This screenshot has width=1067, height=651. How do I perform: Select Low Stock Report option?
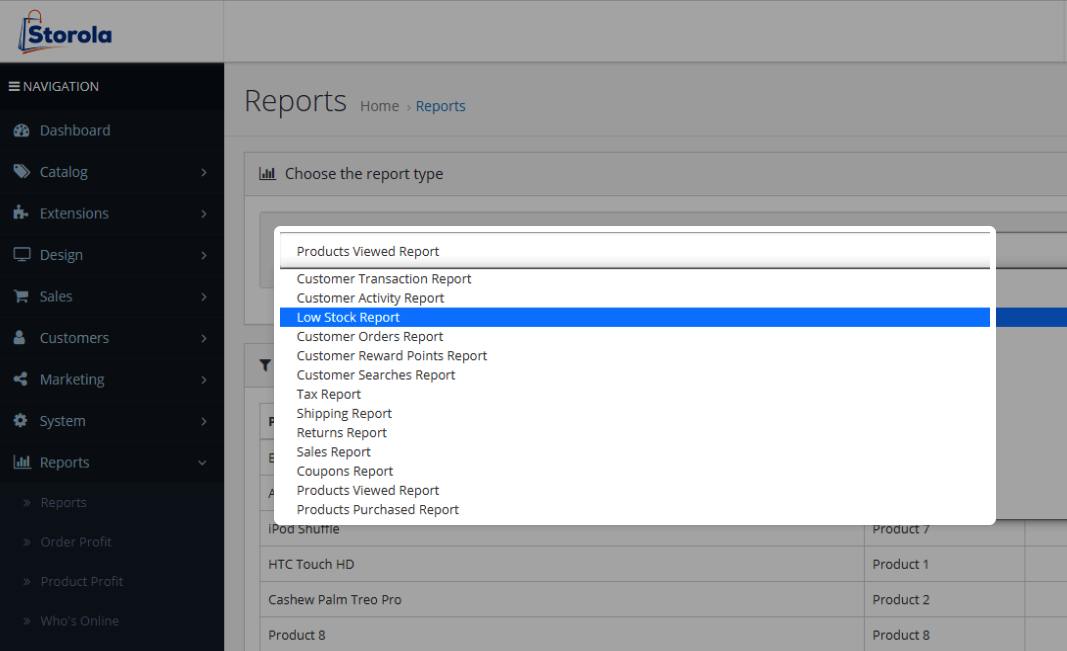click(348, 317)
